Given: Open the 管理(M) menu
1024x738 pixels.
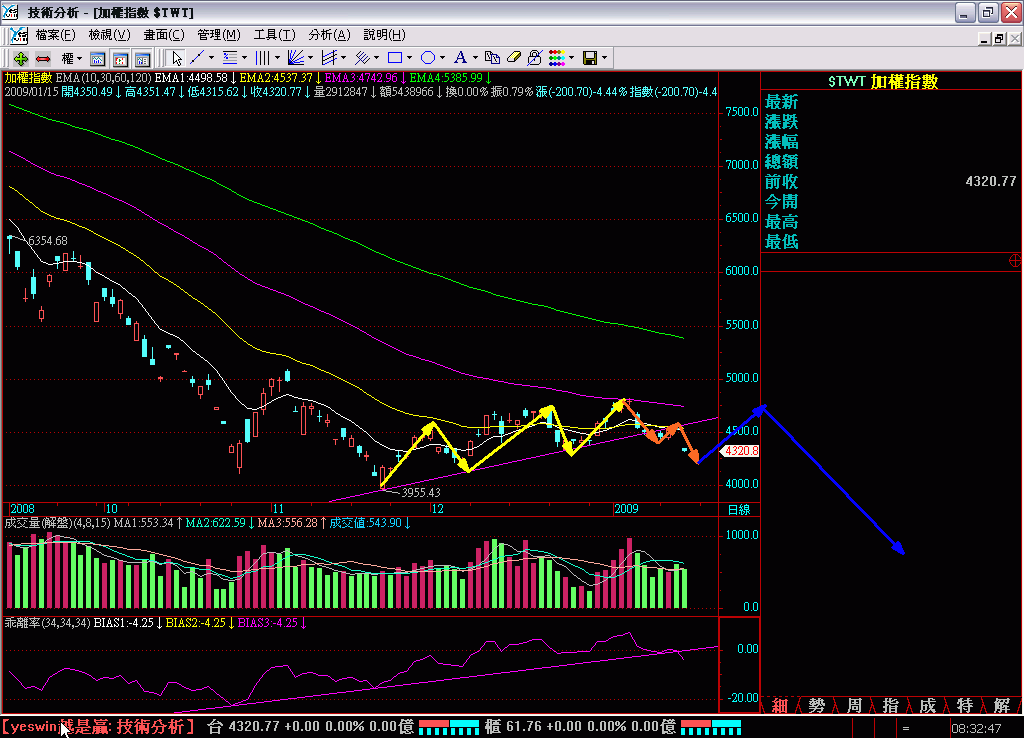Looking at the screenshot, I should pos(219,35).
